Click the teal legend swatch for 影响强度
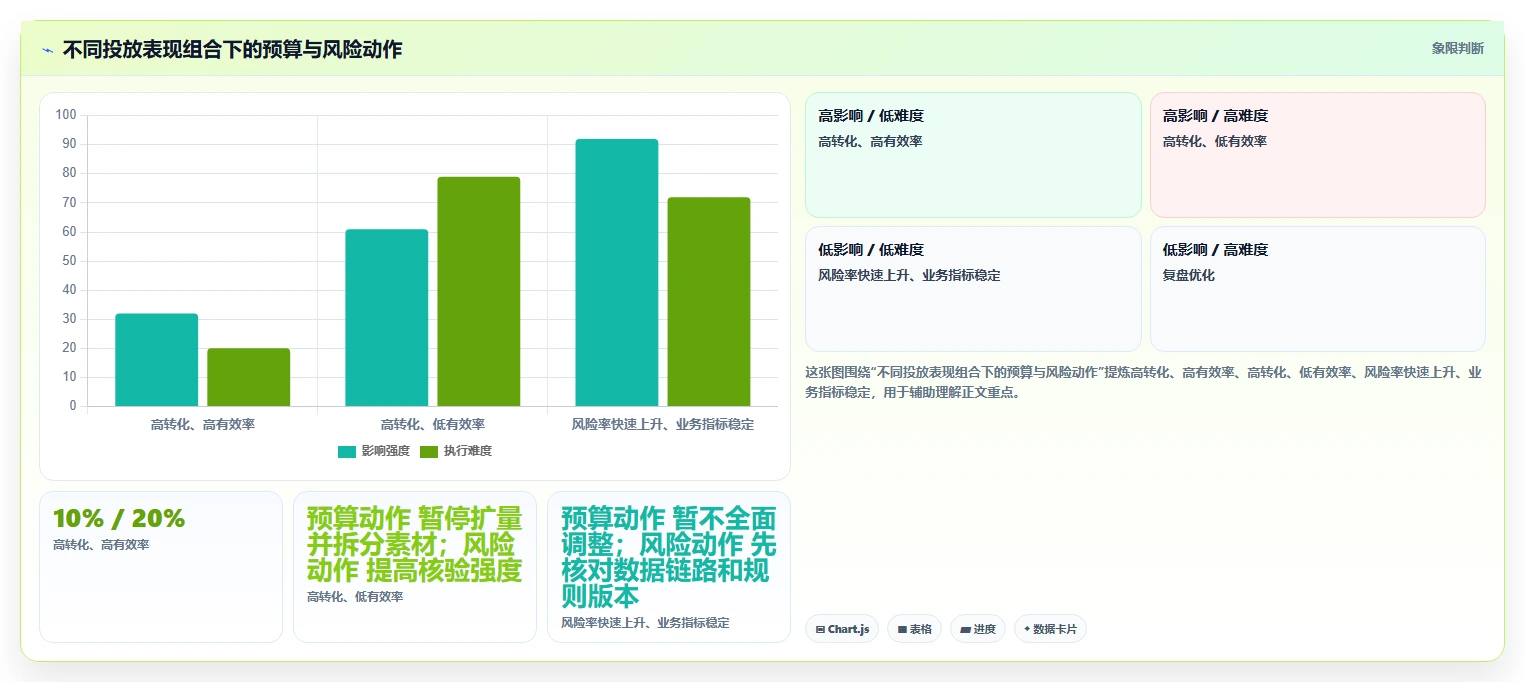Image resolution: width=1525 pixels, height=682 pixels. [347, 452]
